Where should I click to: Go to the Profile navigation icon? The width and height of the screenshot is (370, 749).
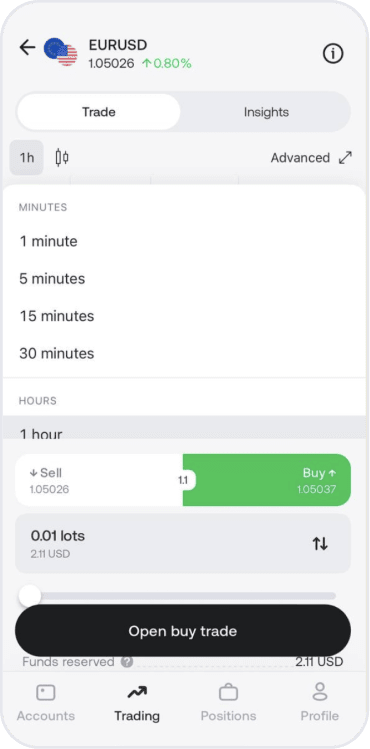pos(319,692)
